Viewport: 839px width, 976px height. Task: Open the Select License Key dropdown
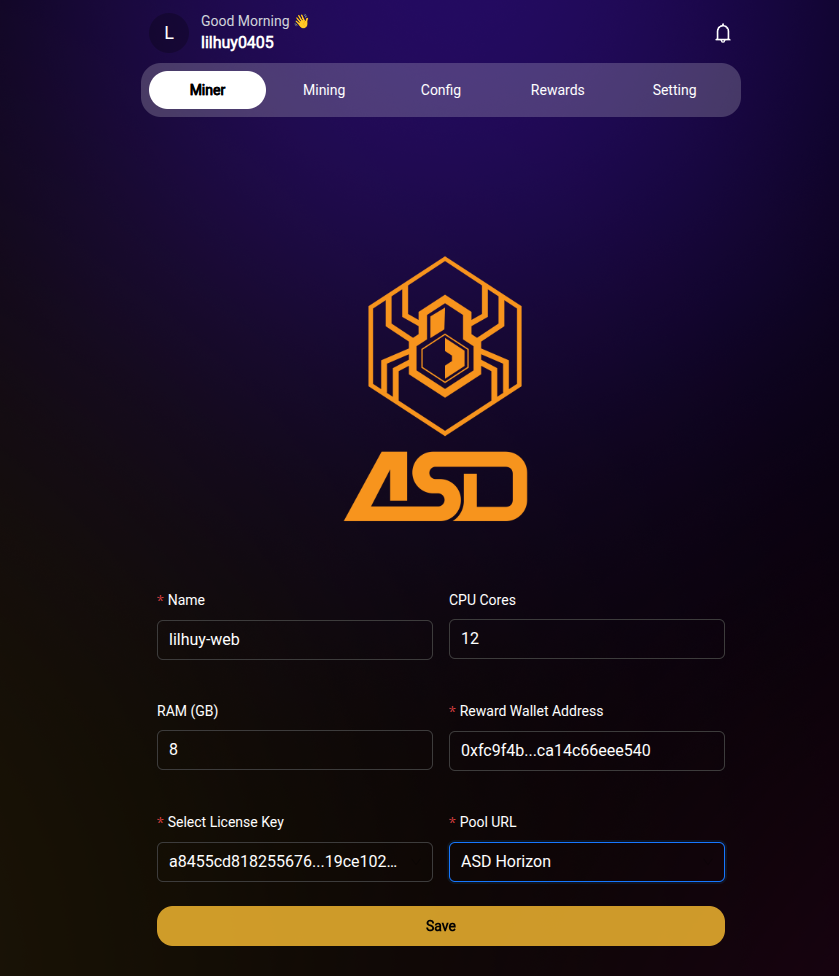point(294,861)
